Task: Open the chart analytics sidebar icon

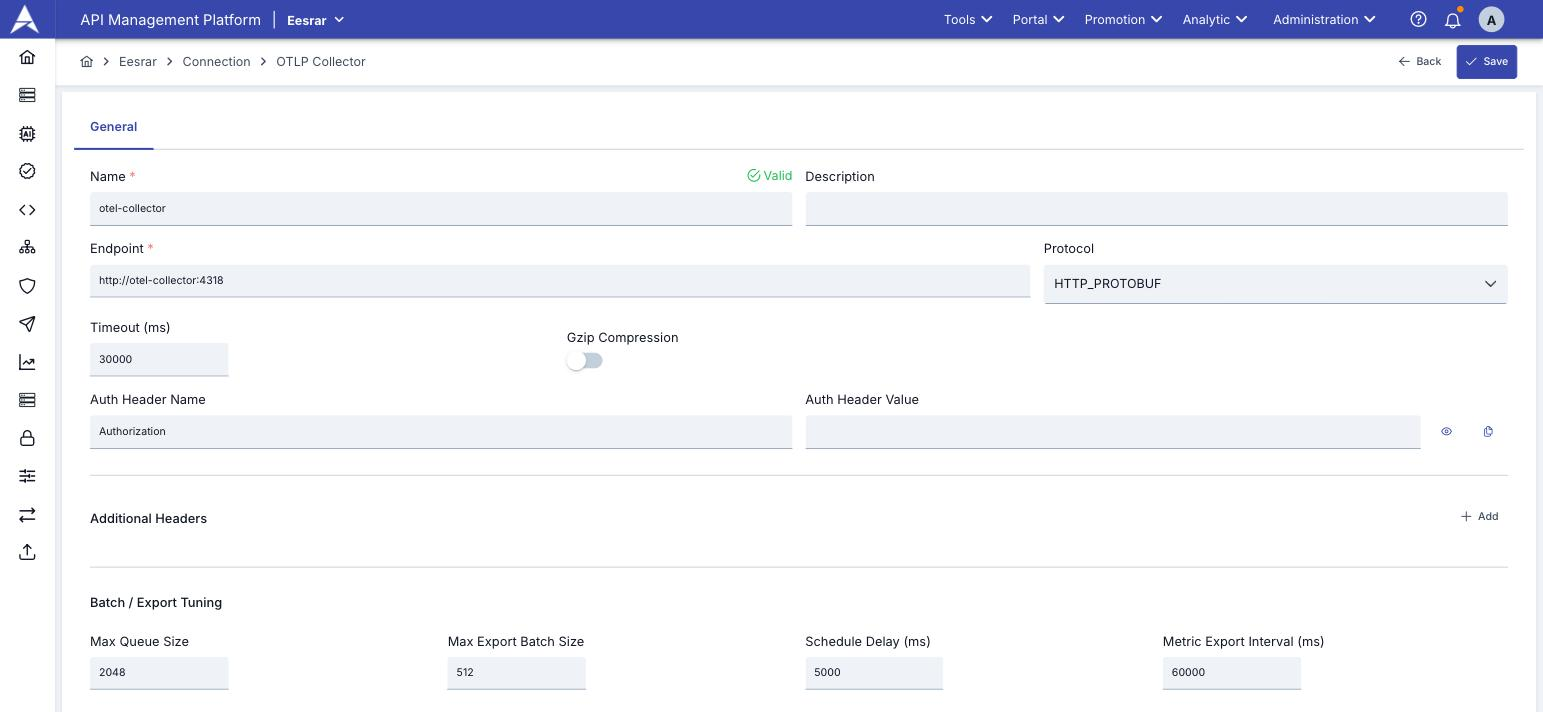Action: pyautogui.click(x=27, y=362)
